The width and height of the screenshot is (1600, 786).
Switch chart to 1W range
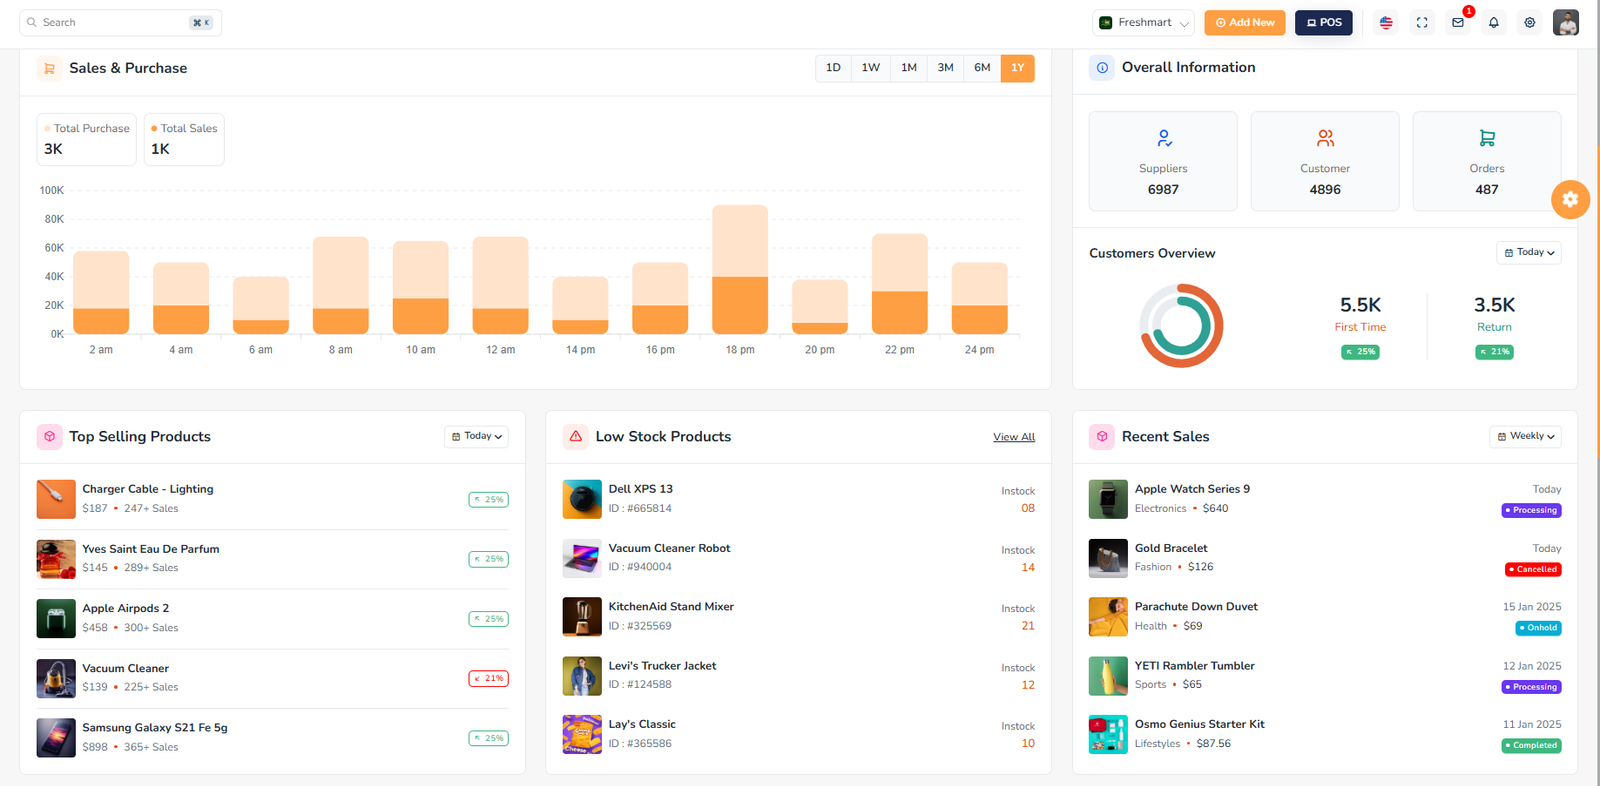point(871,68)
